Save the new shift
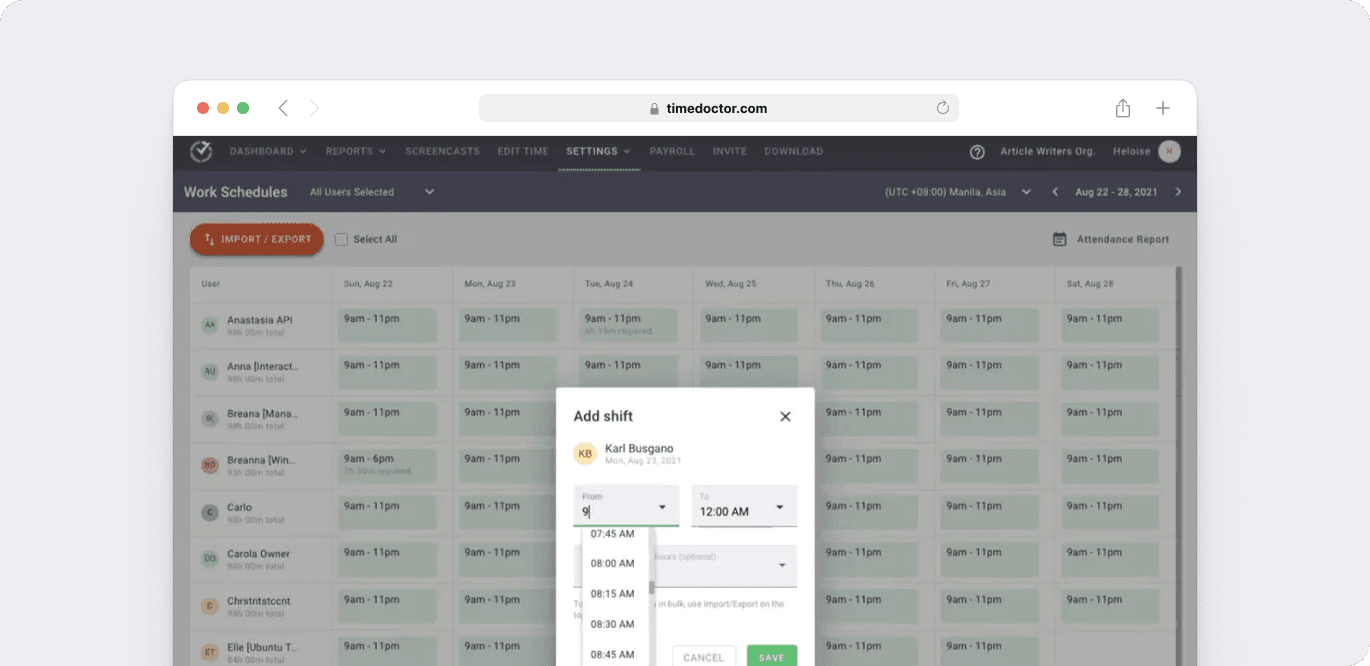 (771, 656)
